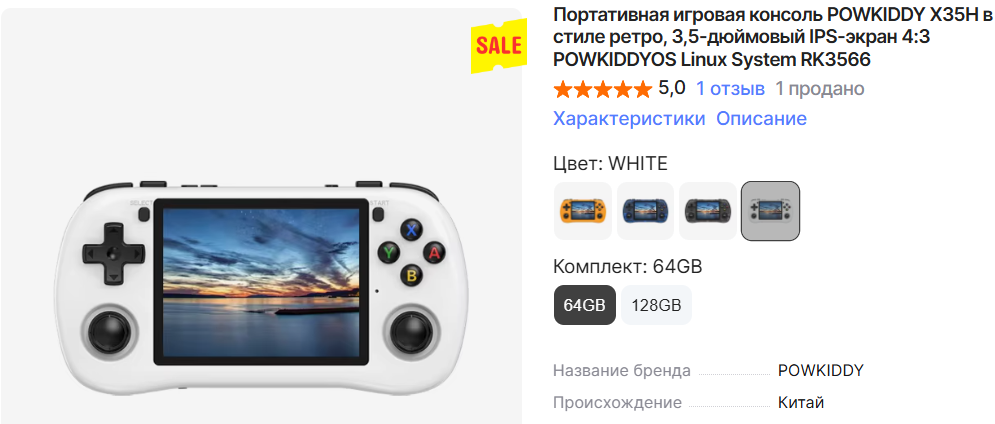Select the white console color swatch

click(x=770, y=211)
